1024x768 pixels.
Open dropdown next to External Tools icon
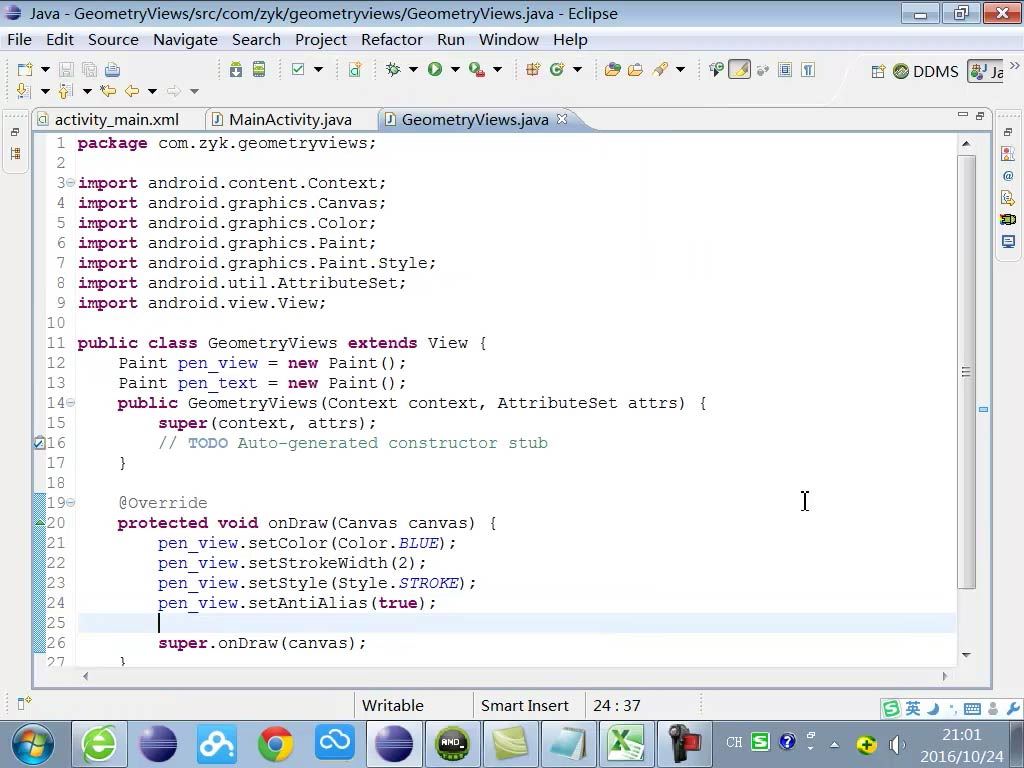point(497,69)
